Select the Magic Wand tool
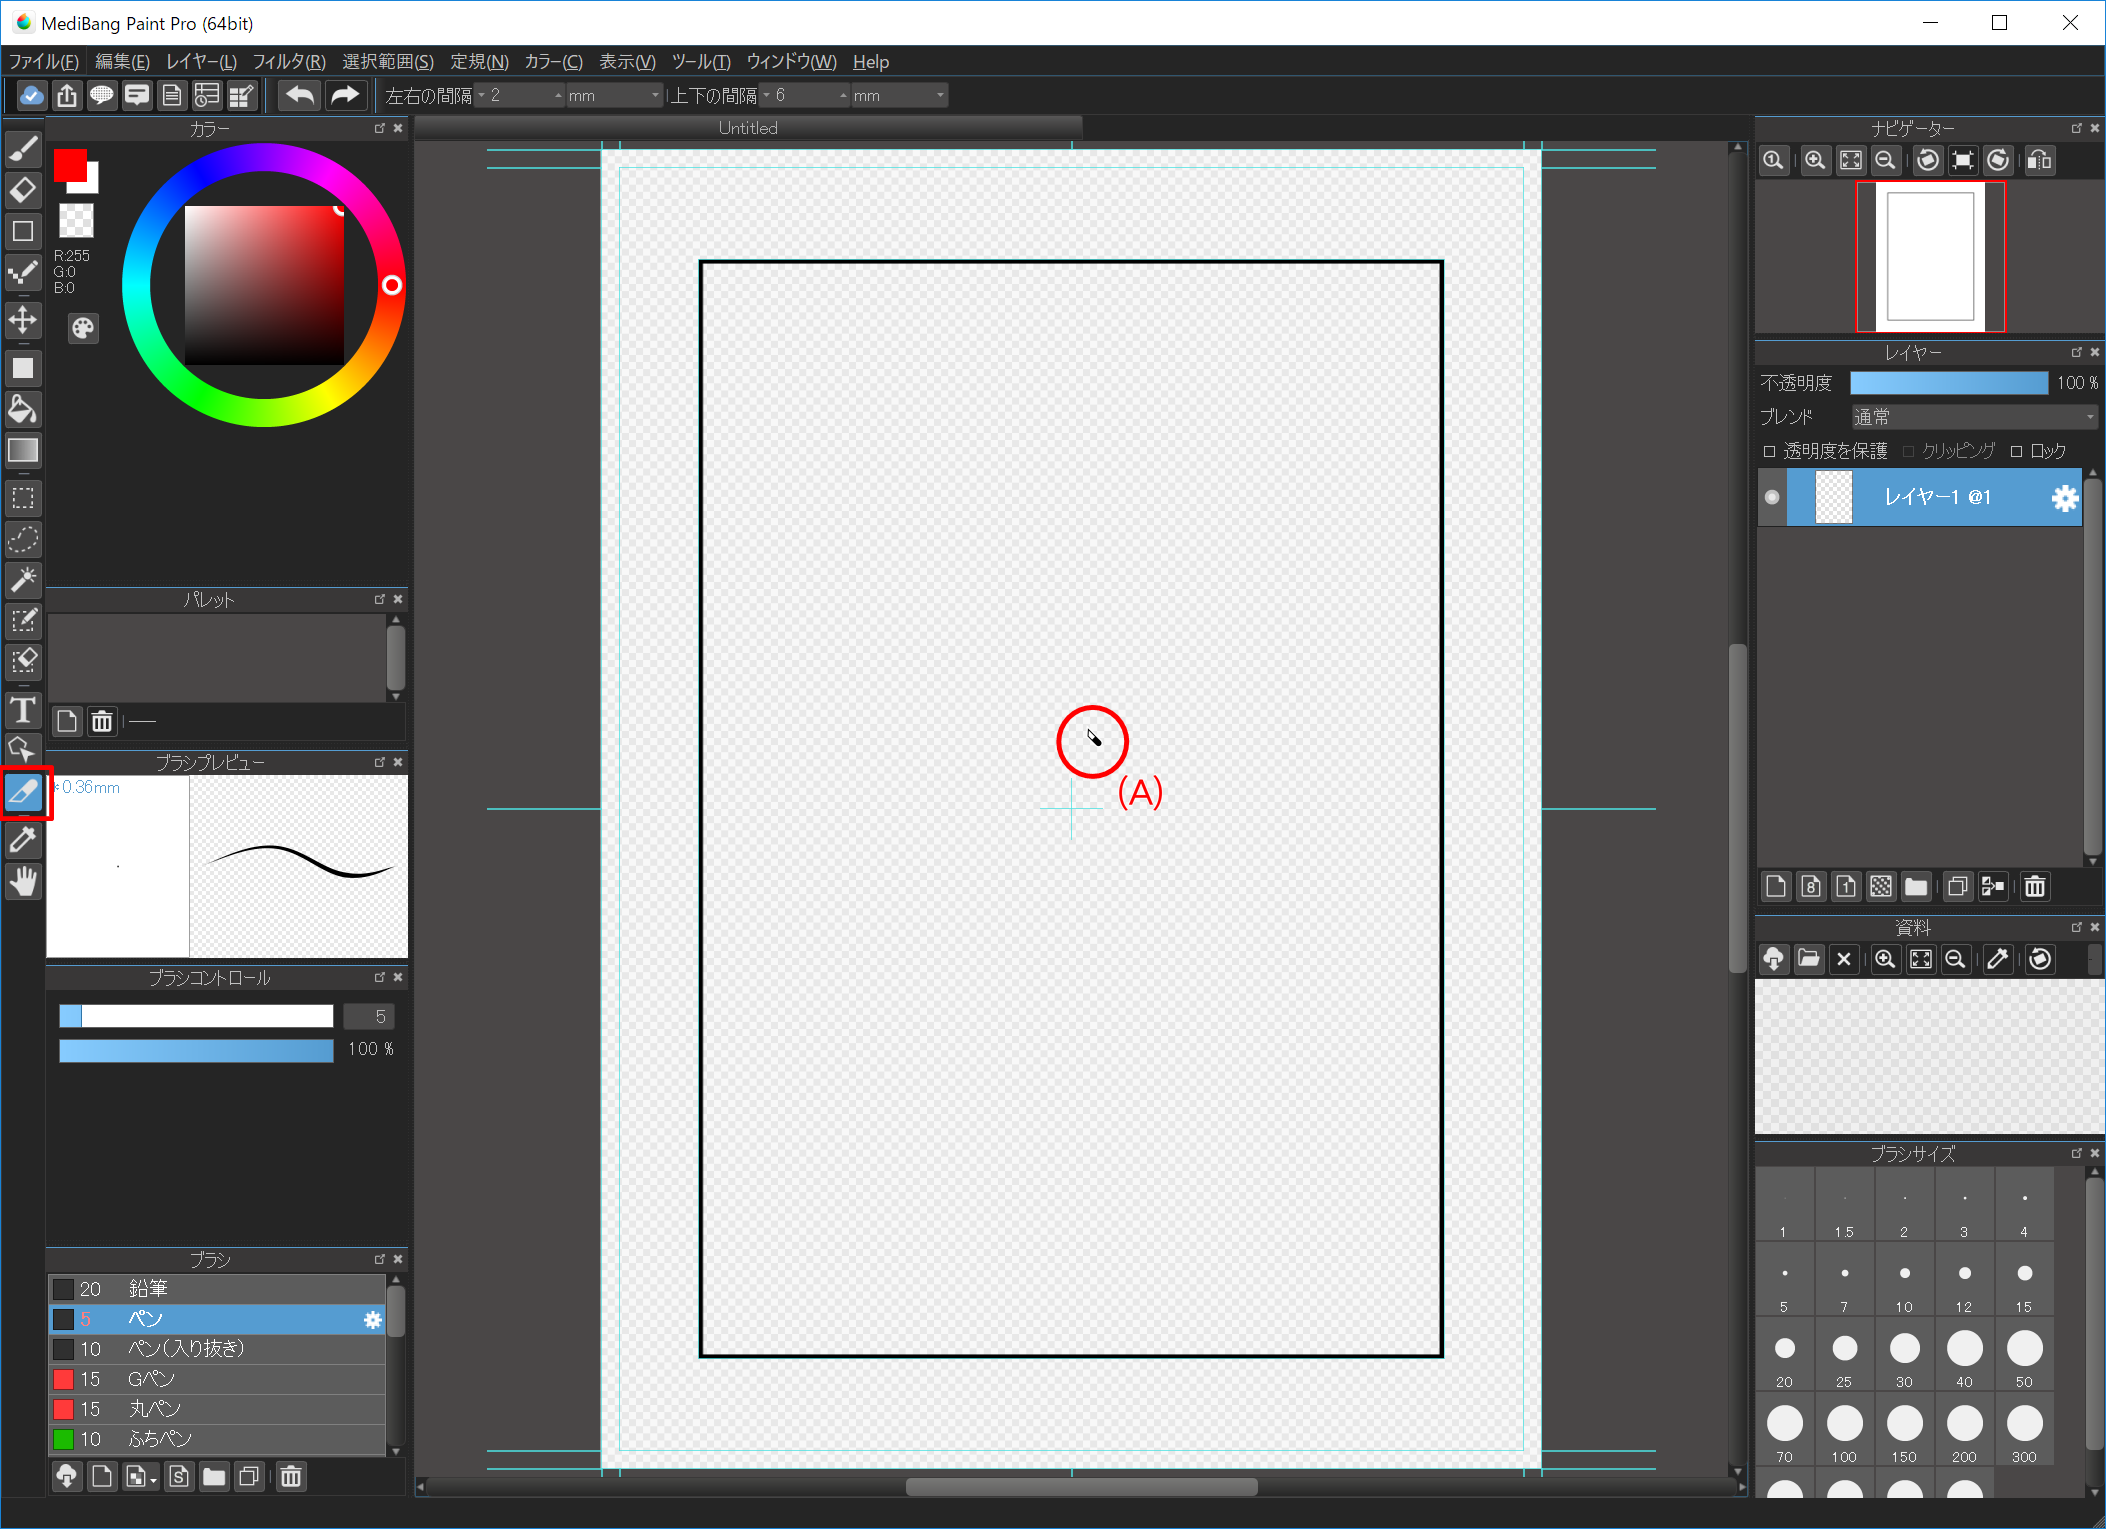 point(23,579)
